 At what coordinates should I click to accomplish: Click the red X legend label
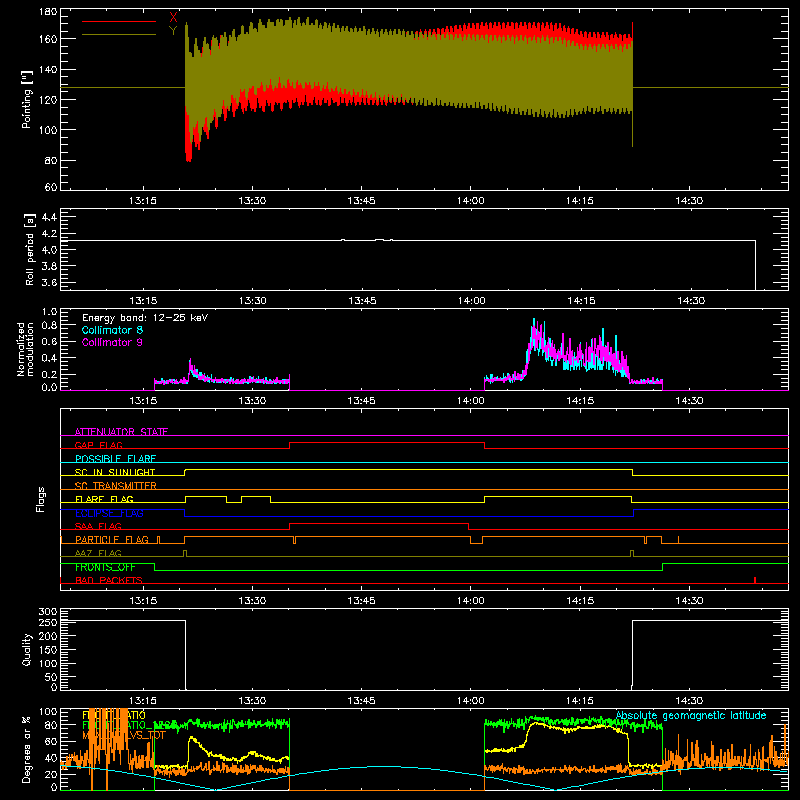(x=173, y=17)
